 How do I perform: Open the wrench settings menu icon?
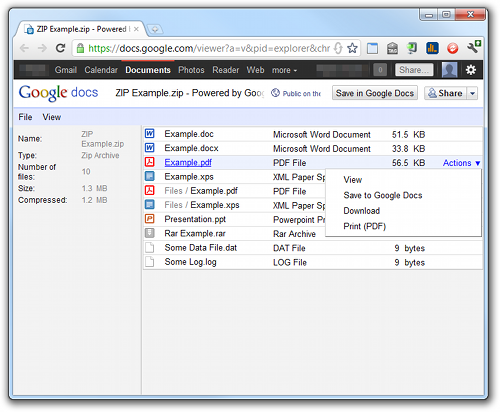[473, 47]
